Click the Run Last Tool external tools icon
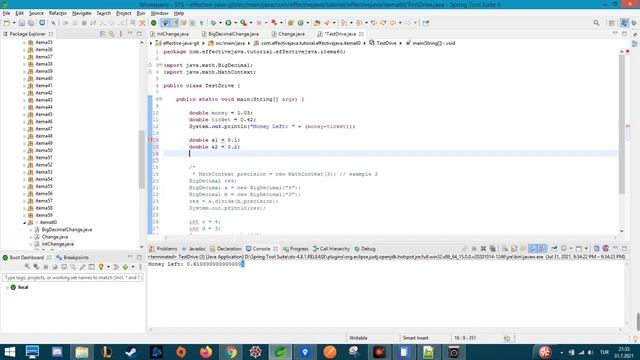640x360 pixels. pos(243,23)
